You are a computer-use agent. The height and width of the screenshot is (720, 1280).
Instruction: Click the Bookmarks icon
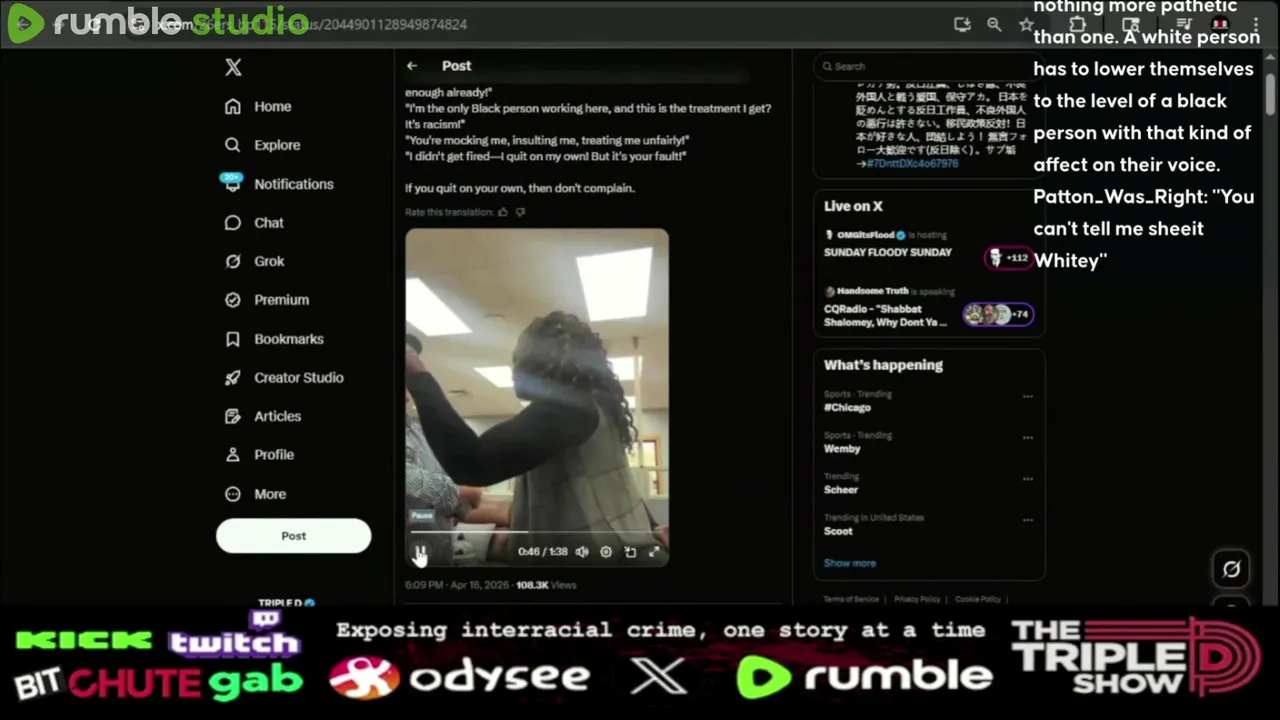click(233, 339)
